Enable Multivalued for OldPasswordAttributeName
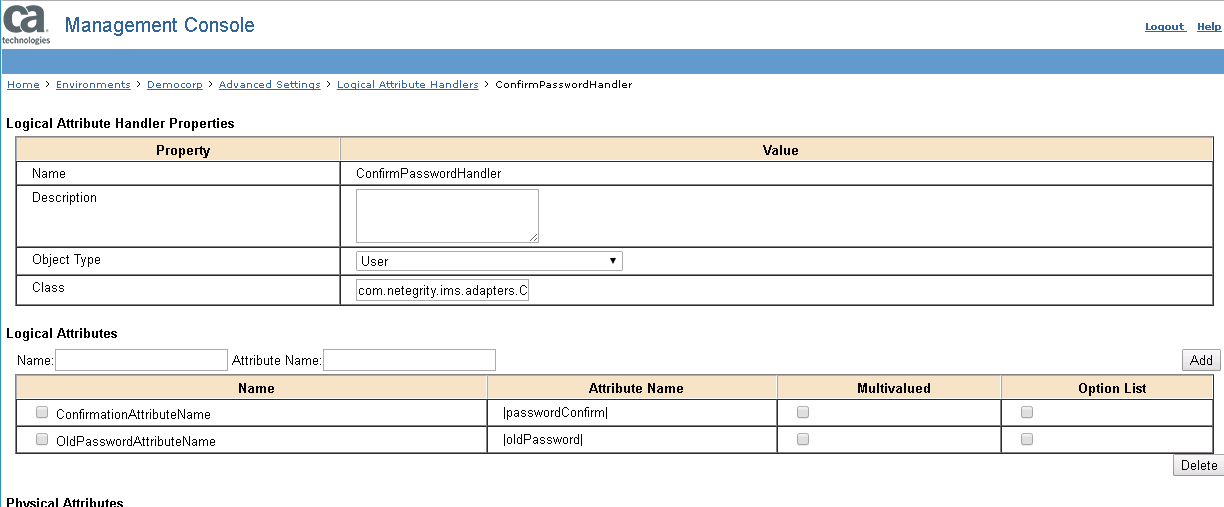The width and height of the screenshot is (1224, 507). click(803, 439)
